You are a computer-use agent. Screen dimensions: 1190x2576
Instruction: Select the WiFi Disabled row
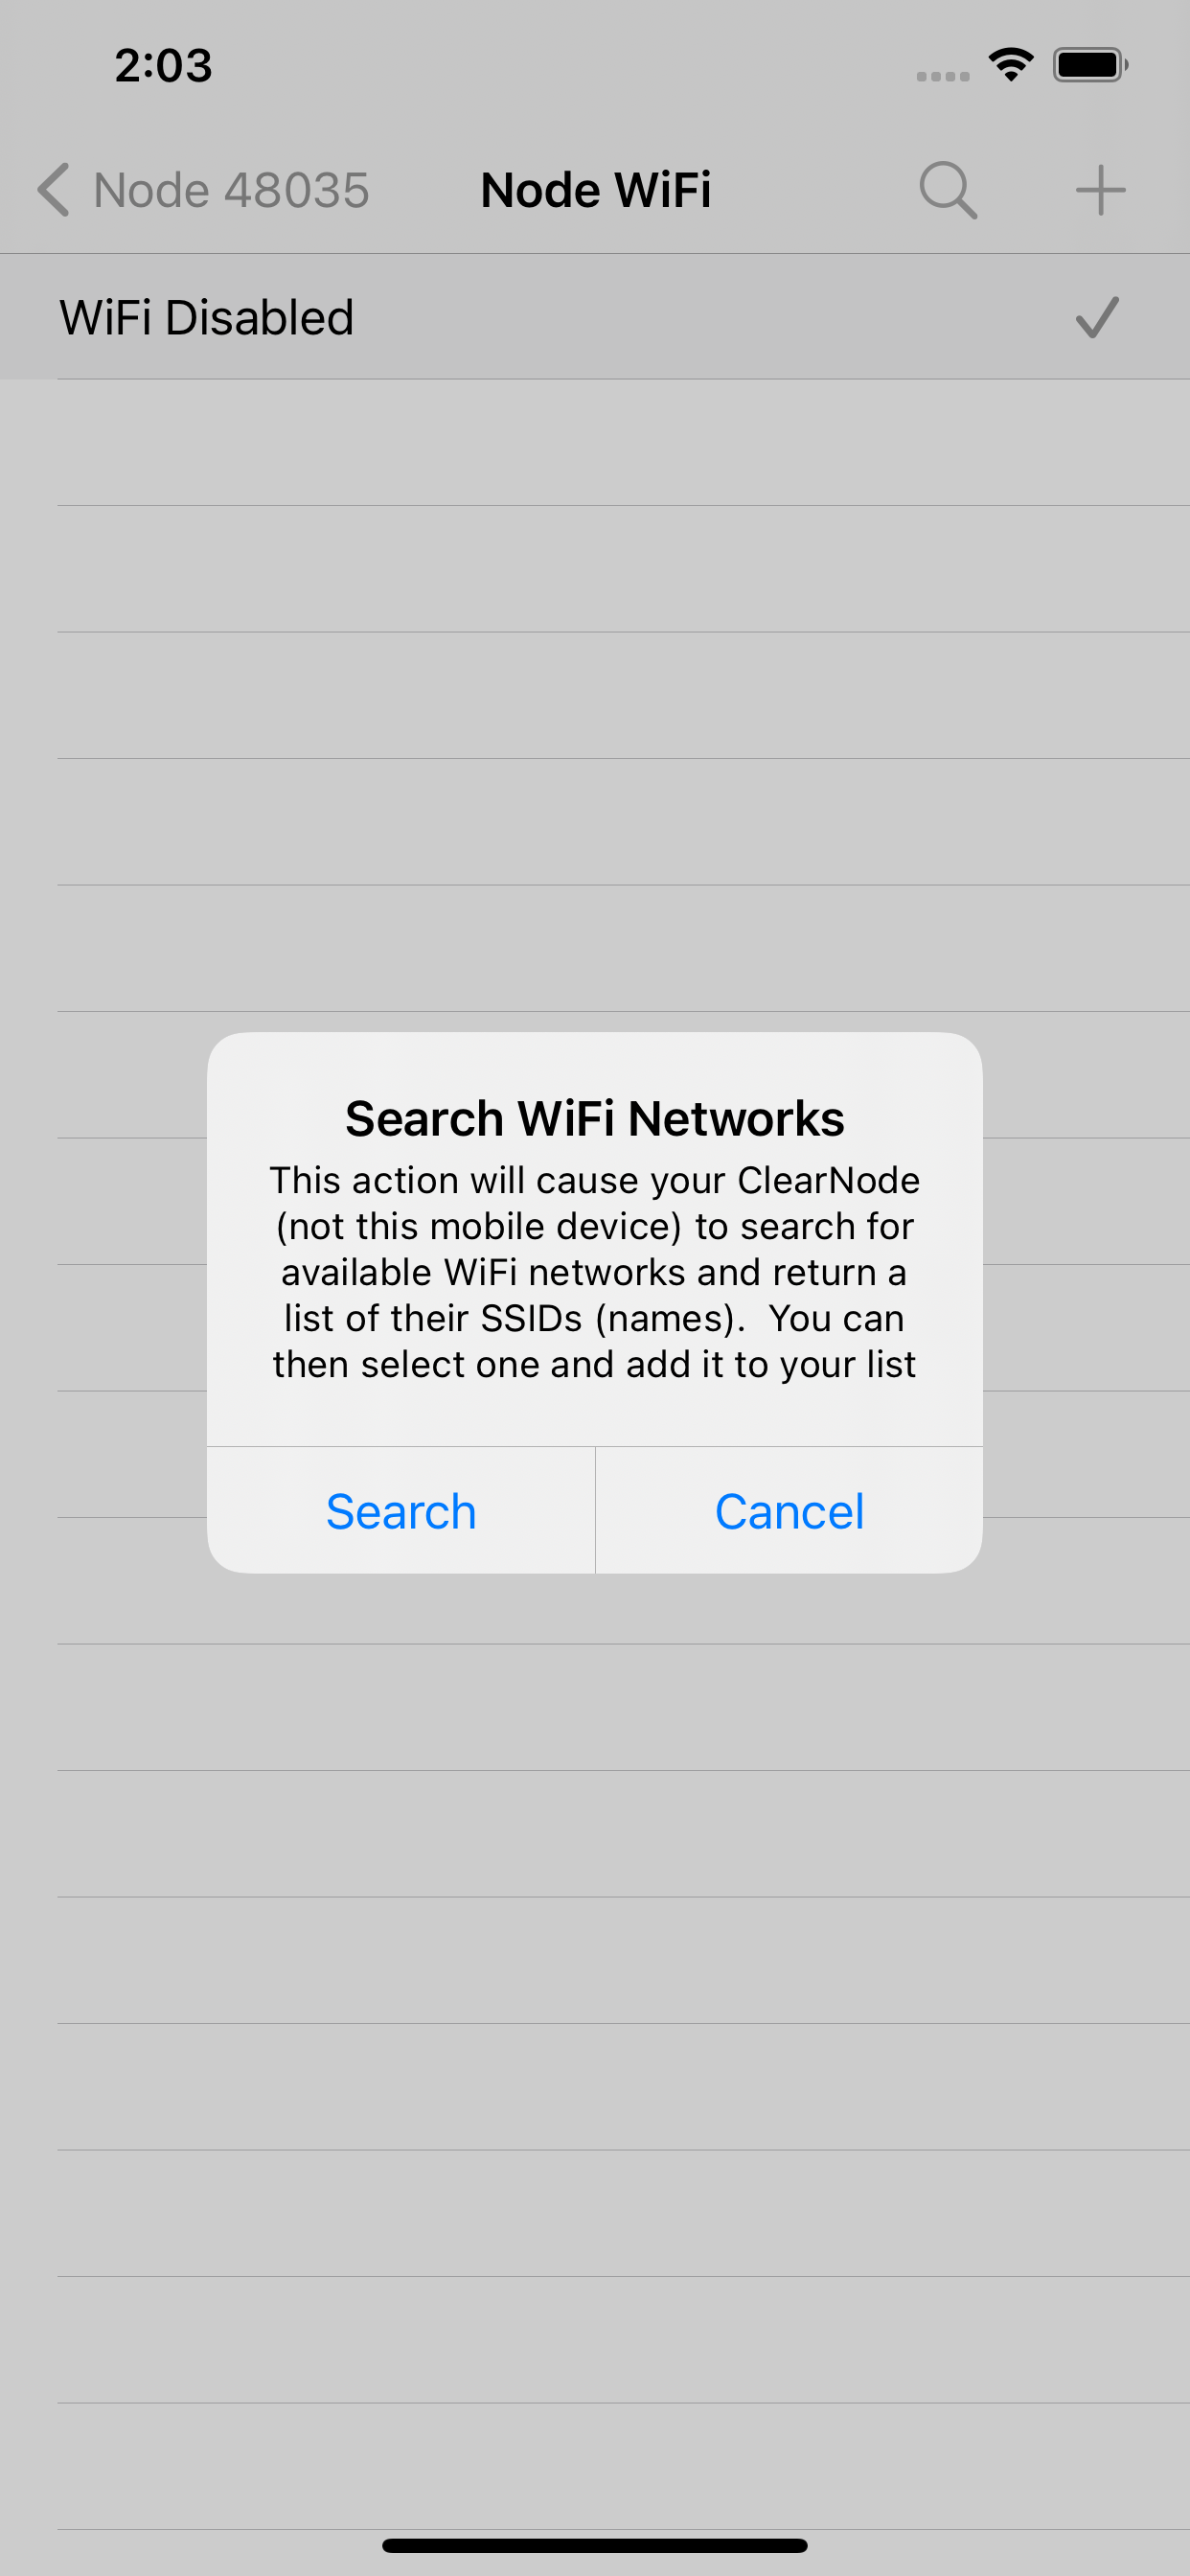[x=595, y=317]
